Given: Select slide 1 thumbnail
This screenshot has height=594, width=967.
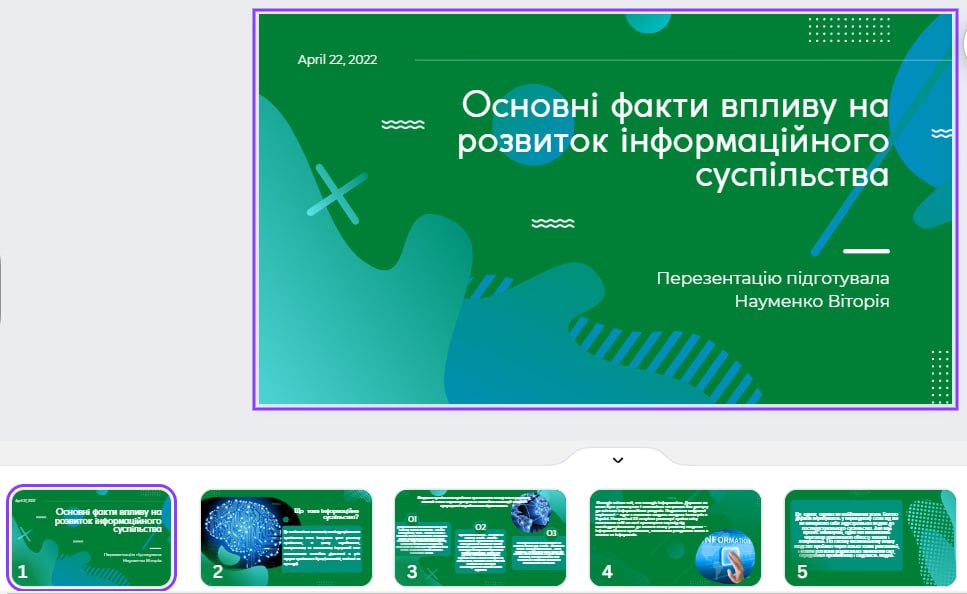Looking at the screenshot, I should 91,537.
